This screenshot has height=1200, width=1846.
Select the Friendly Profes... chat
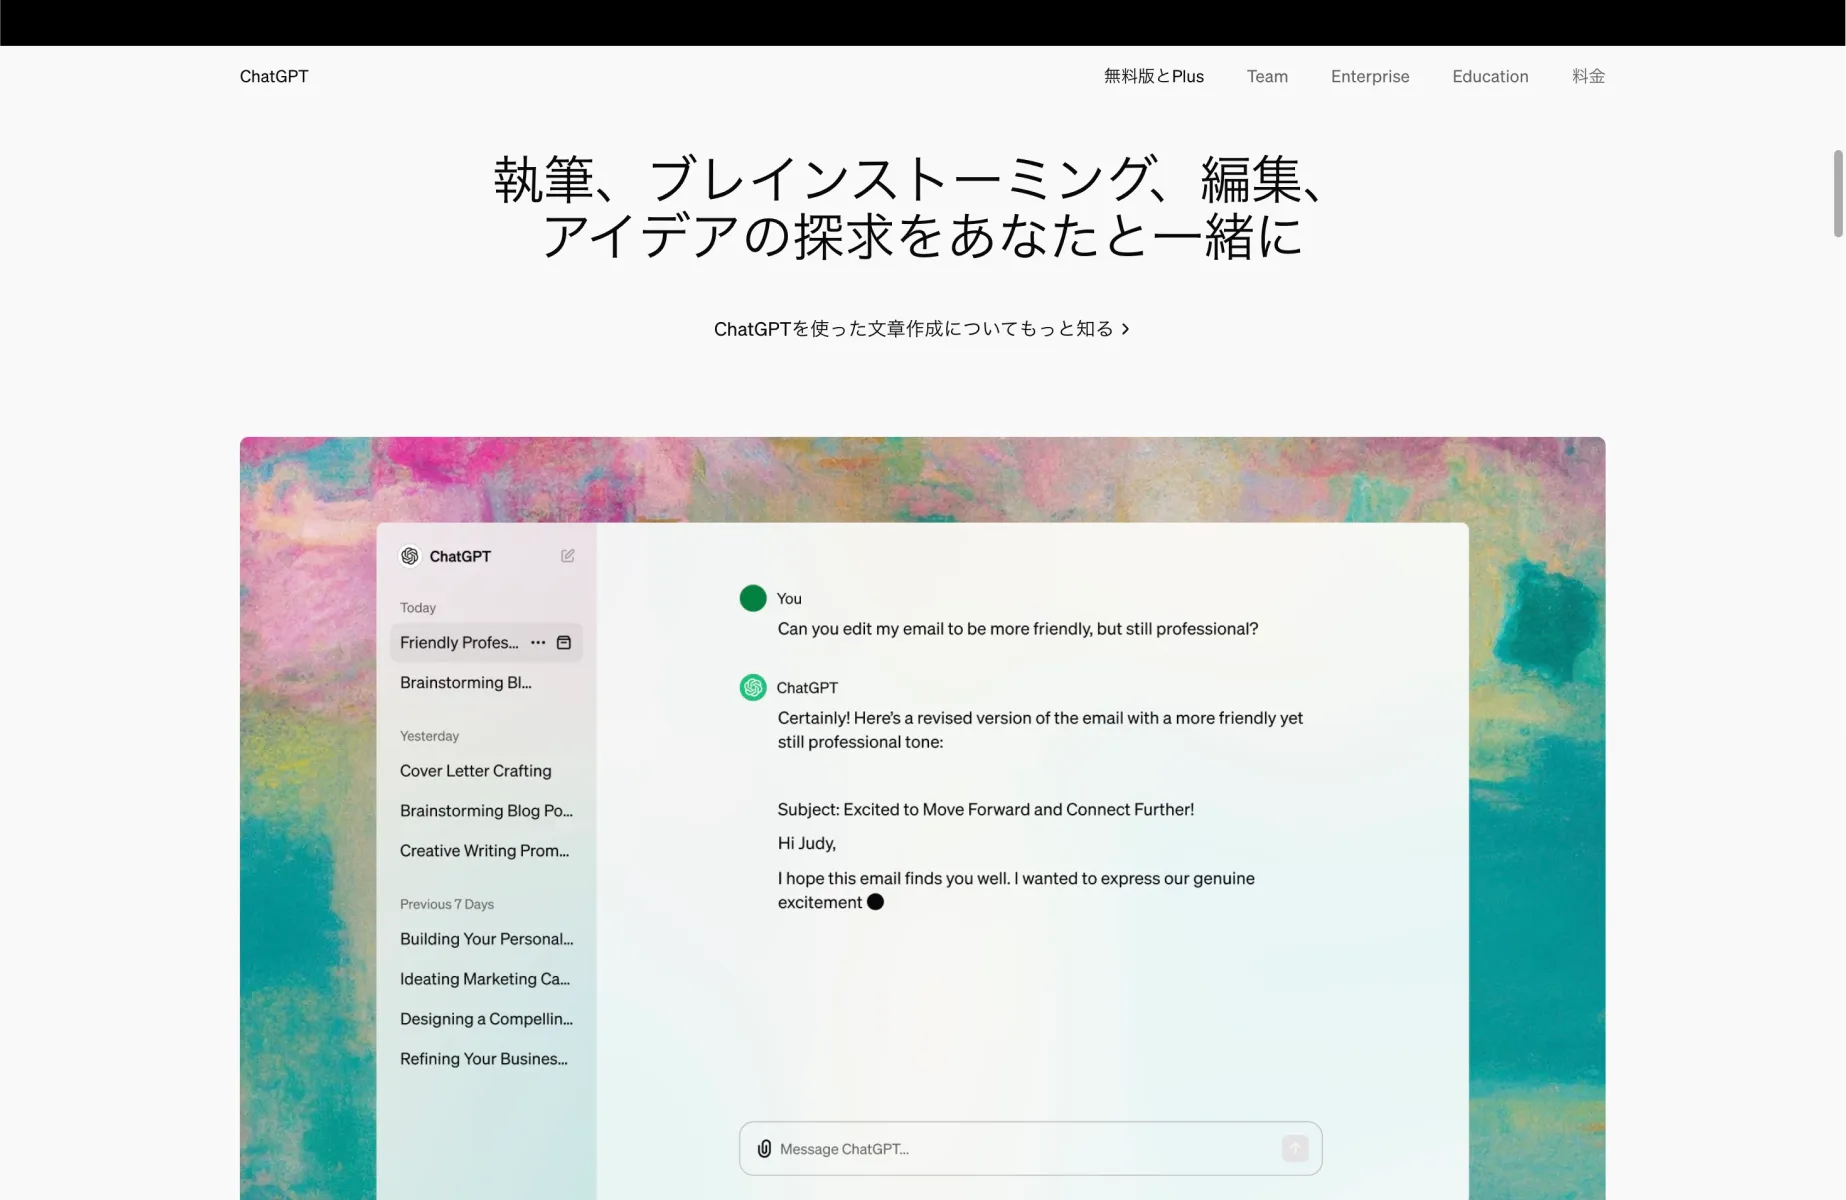click(x=486, y=643)
